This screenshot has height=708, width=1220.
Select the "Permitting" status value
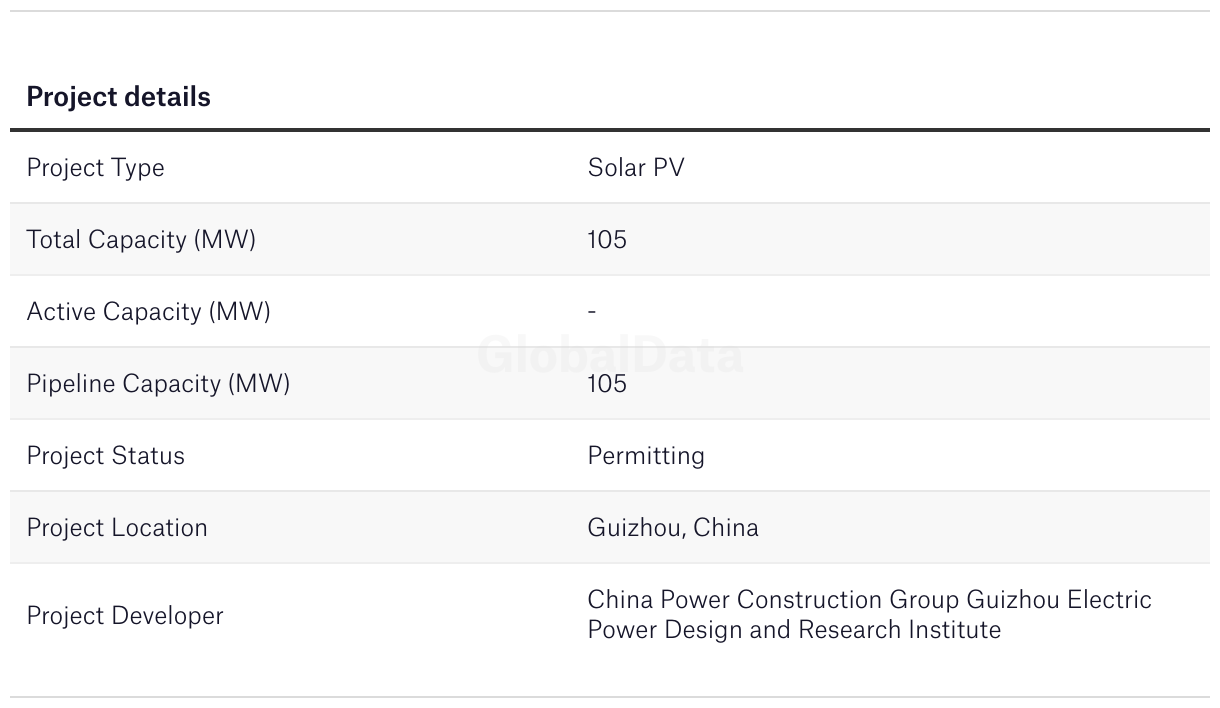click(x=646, y=456)
